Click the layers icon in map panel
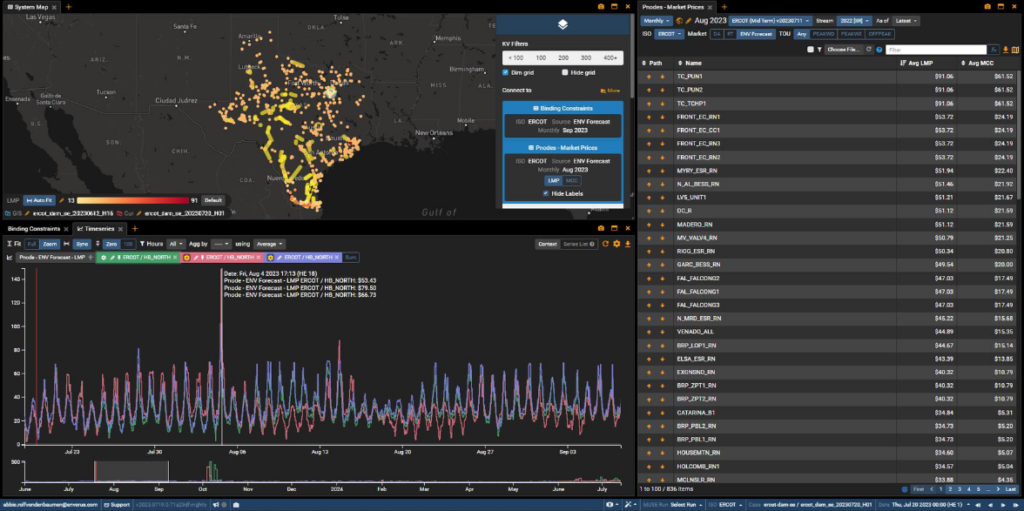Image resolution: width=1024 pixels, height=511 pixels. point(562,24)
